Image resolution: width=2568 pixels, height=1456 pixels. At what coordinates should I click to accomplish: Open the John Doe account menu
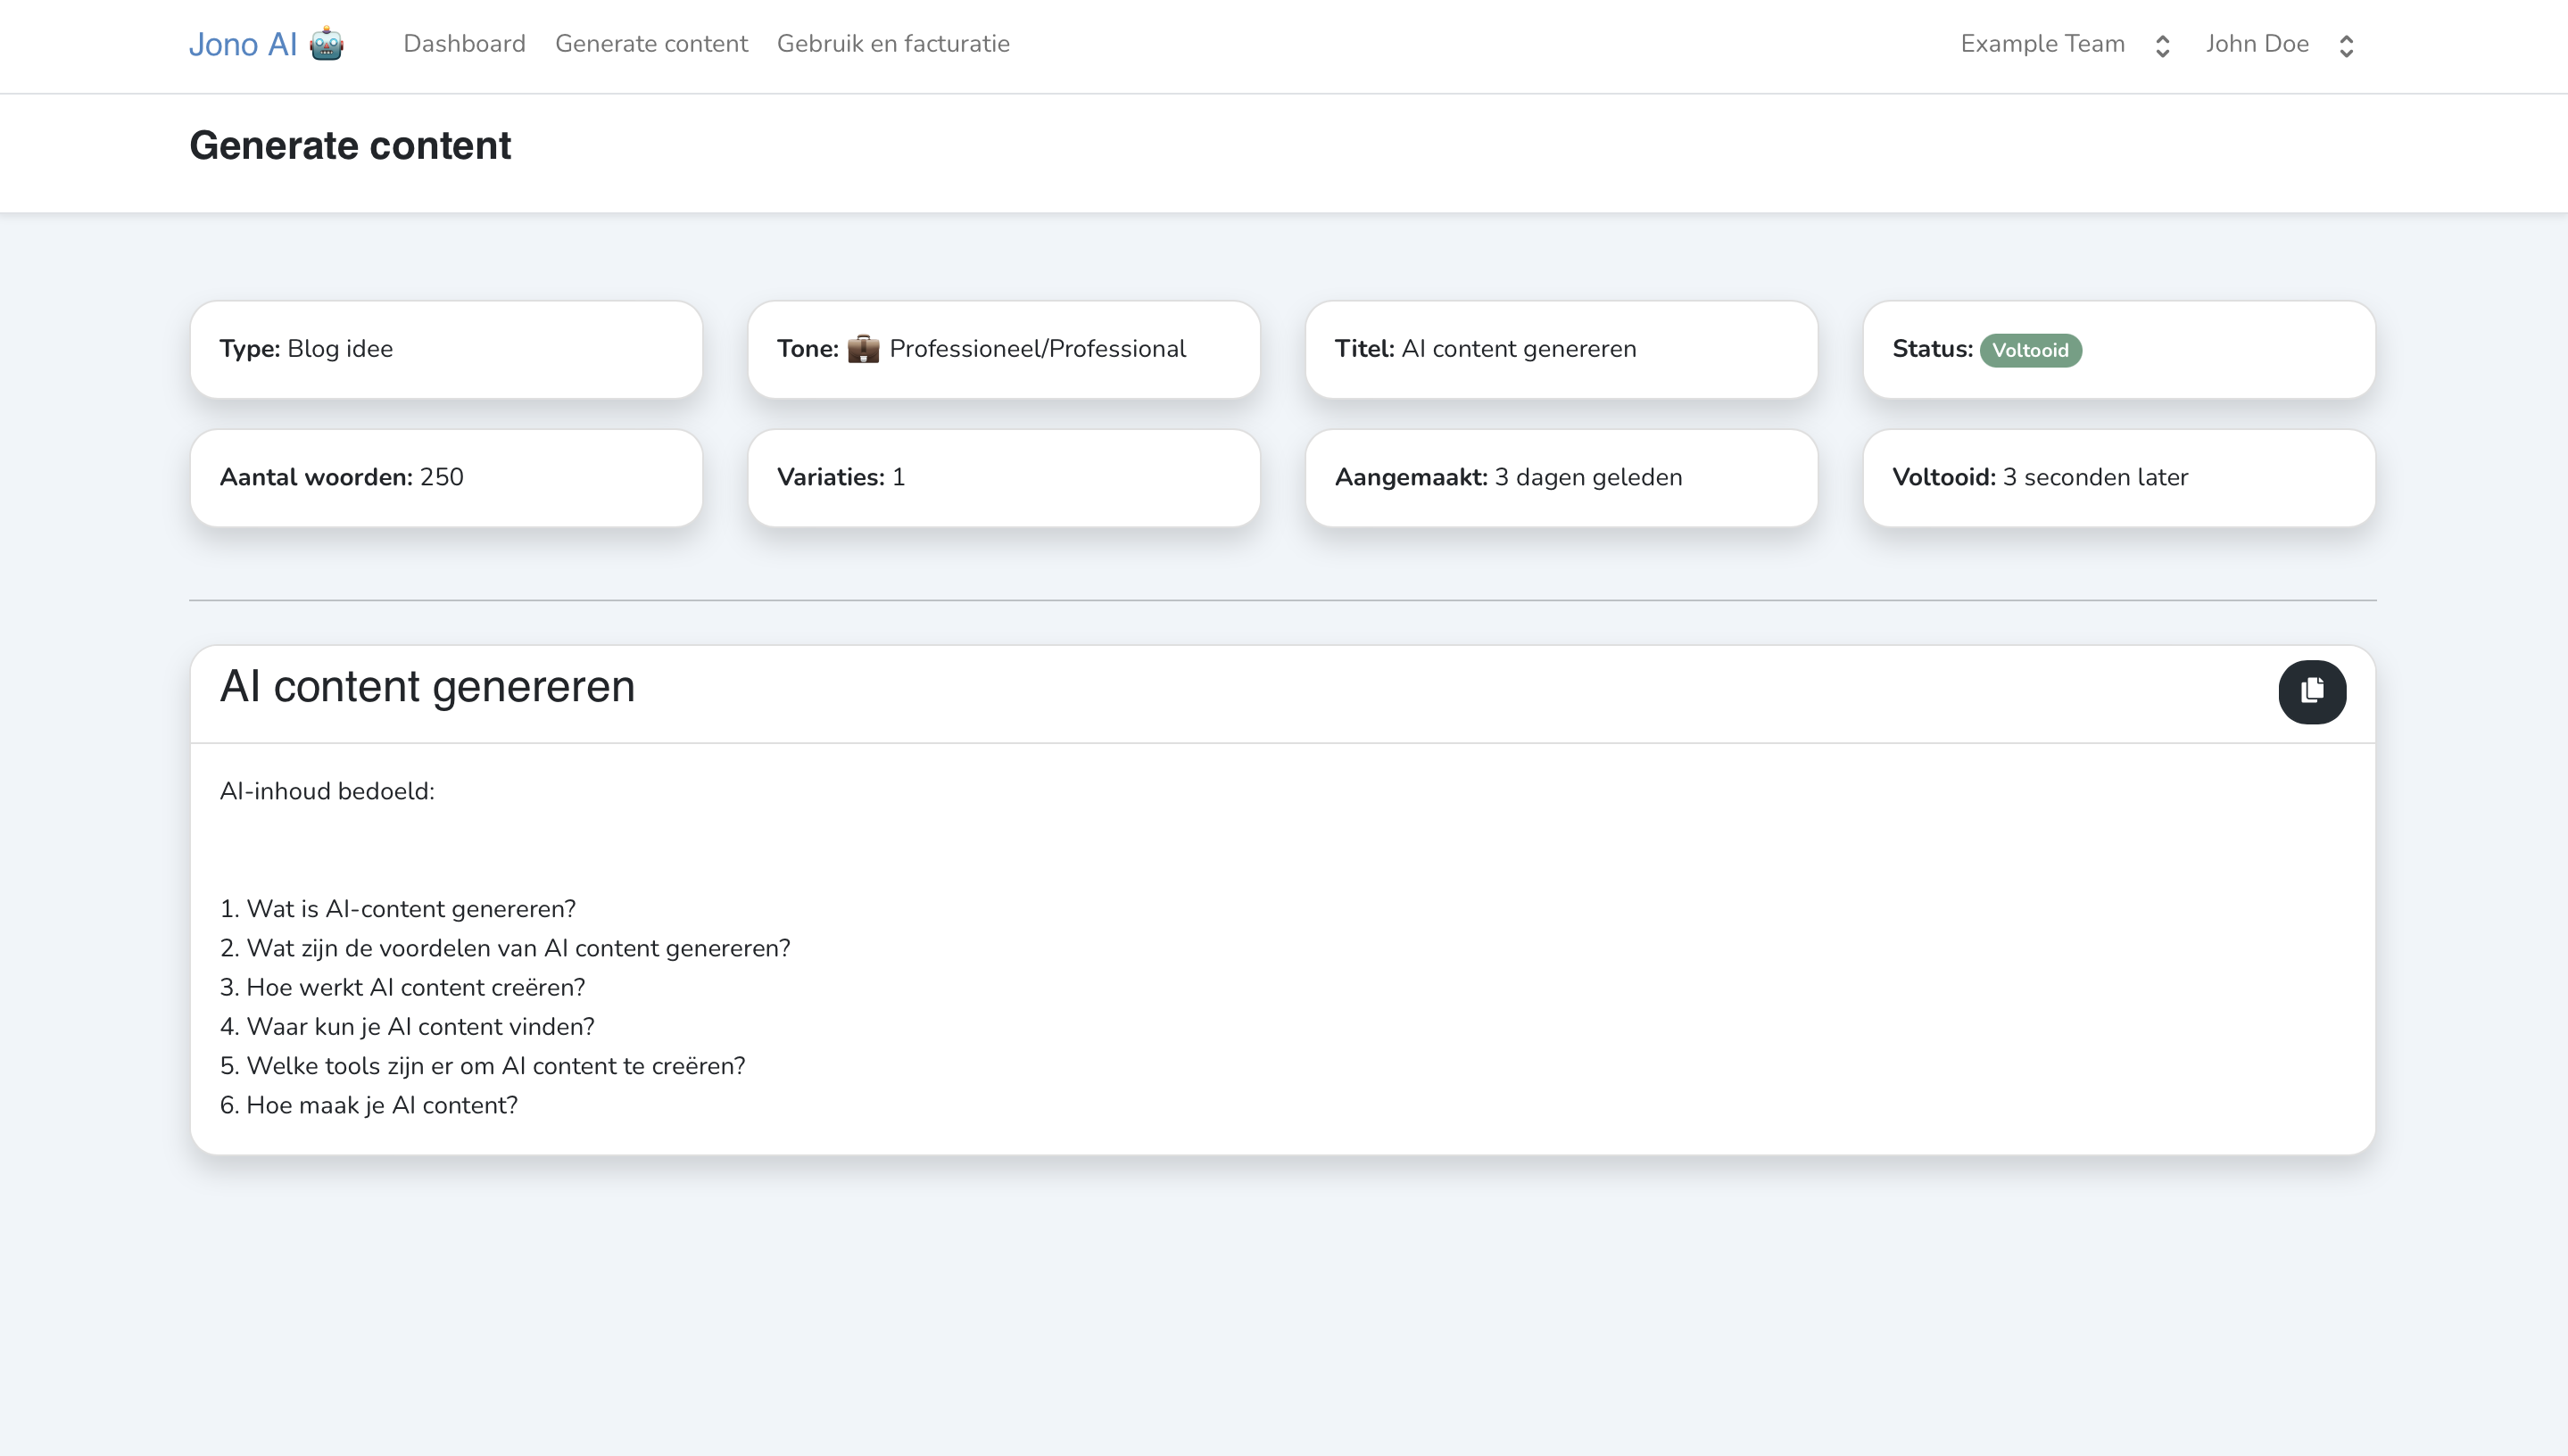[x=2258, y=44]
